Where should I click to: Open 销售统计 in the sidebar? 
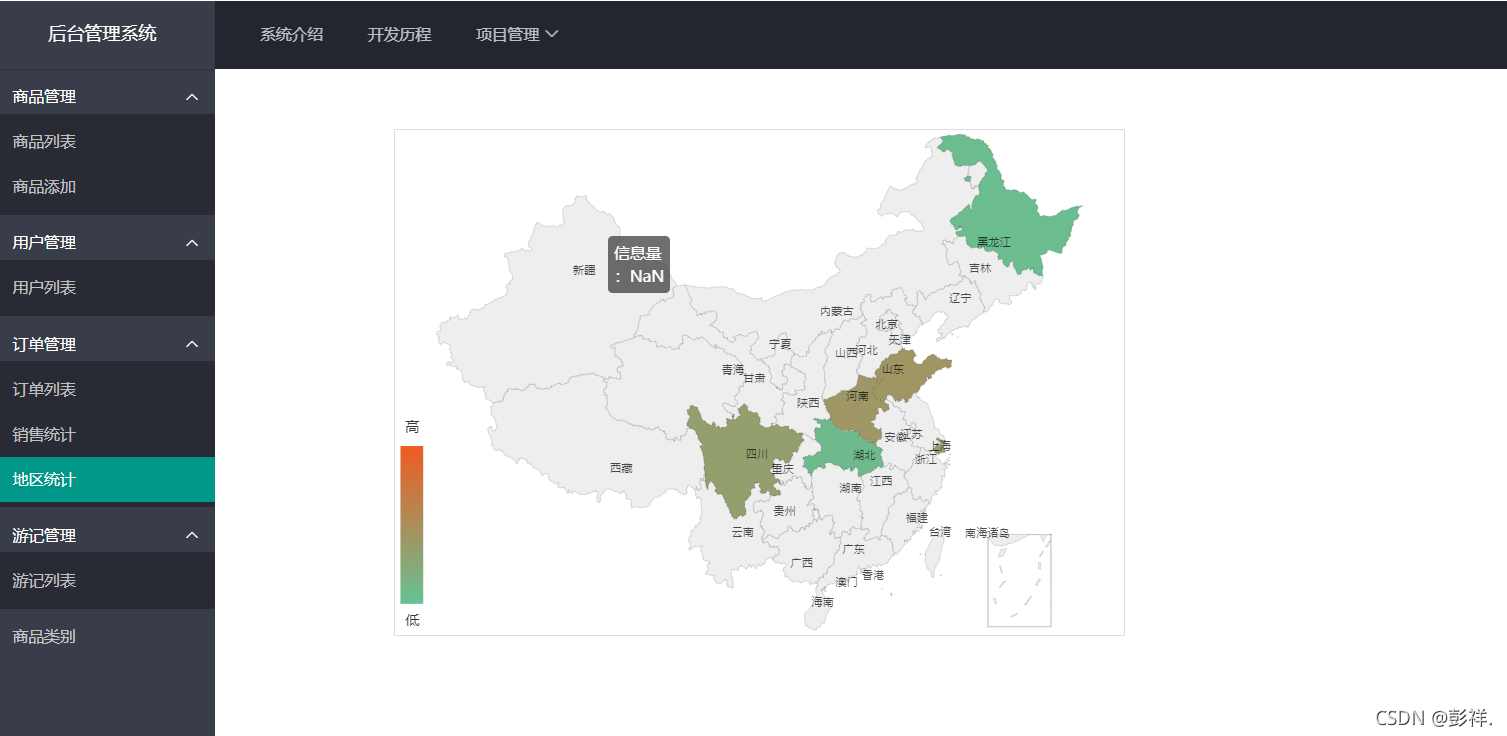107,435
